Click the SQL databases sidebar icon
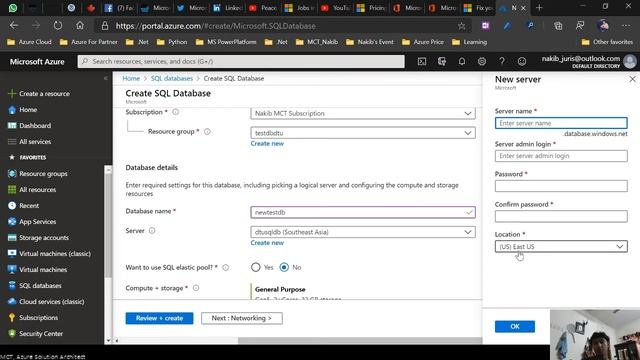Viewport: 640px width, 360px height. click(12, 285)
